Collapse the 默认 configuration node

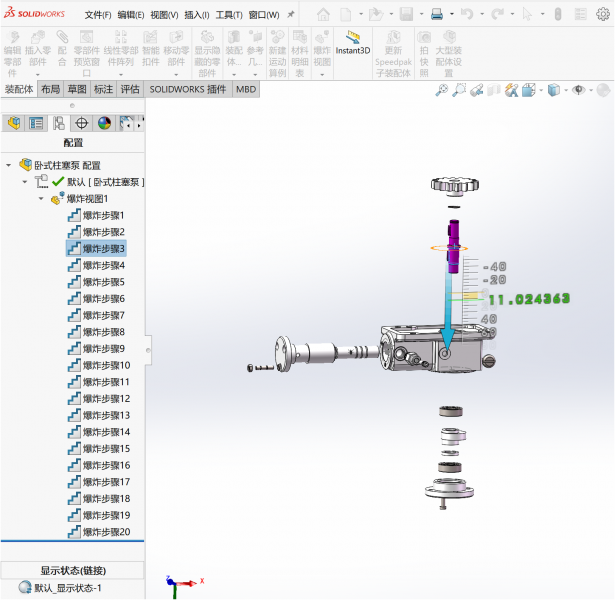[25, 182]
